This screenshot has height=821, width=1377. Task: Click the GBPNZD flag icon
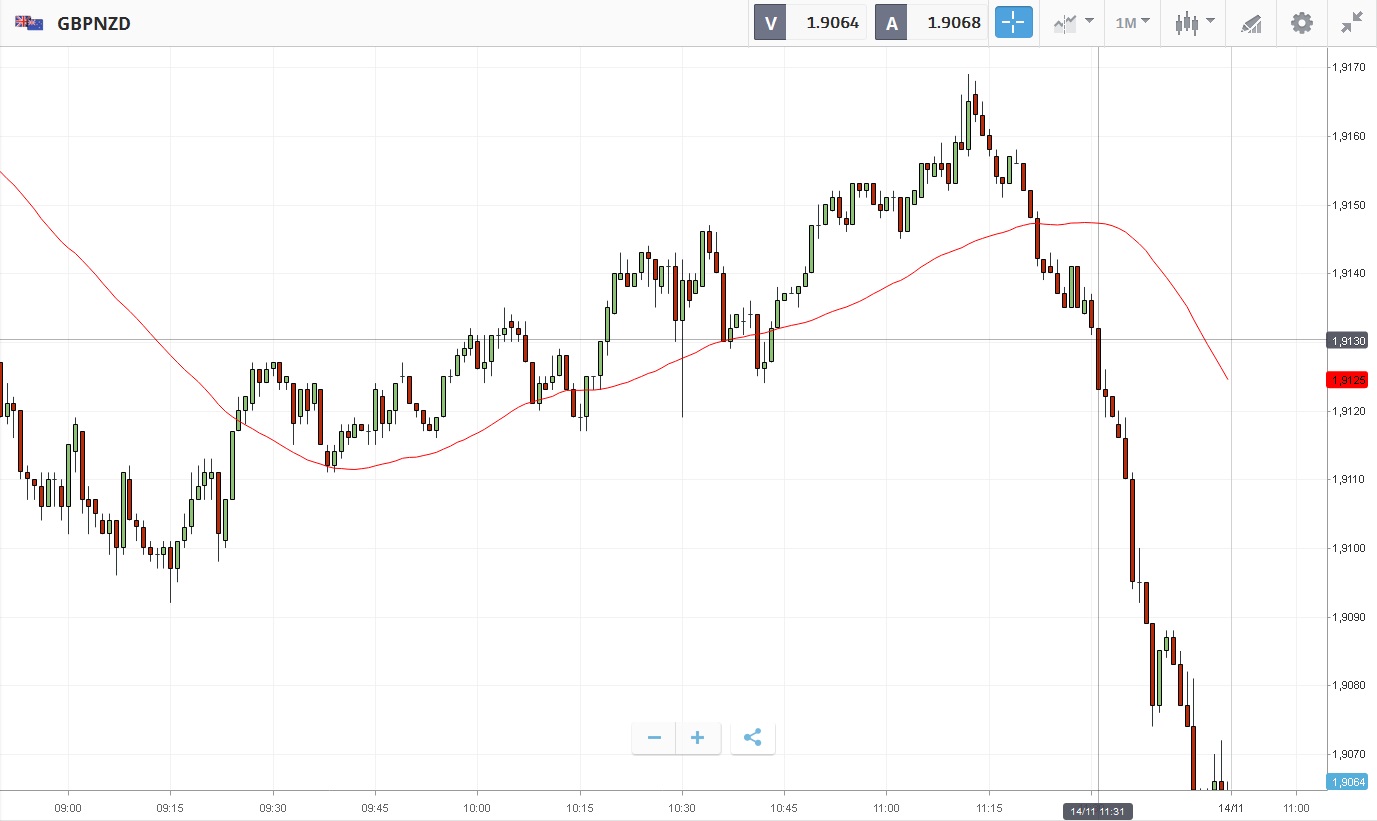click(x=29, y=22)
